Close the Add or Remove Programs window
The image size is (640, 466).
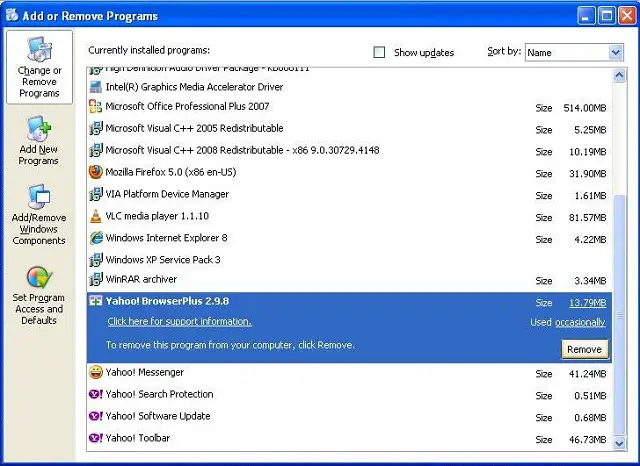click(x=627, y=16)
